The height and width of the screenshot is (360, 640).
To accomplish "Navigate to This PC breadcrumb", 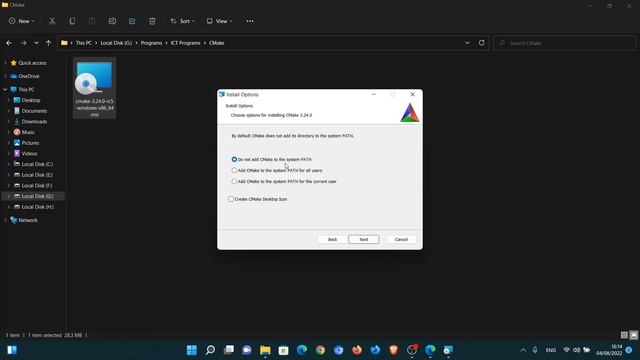I will [x=84, y=43].
